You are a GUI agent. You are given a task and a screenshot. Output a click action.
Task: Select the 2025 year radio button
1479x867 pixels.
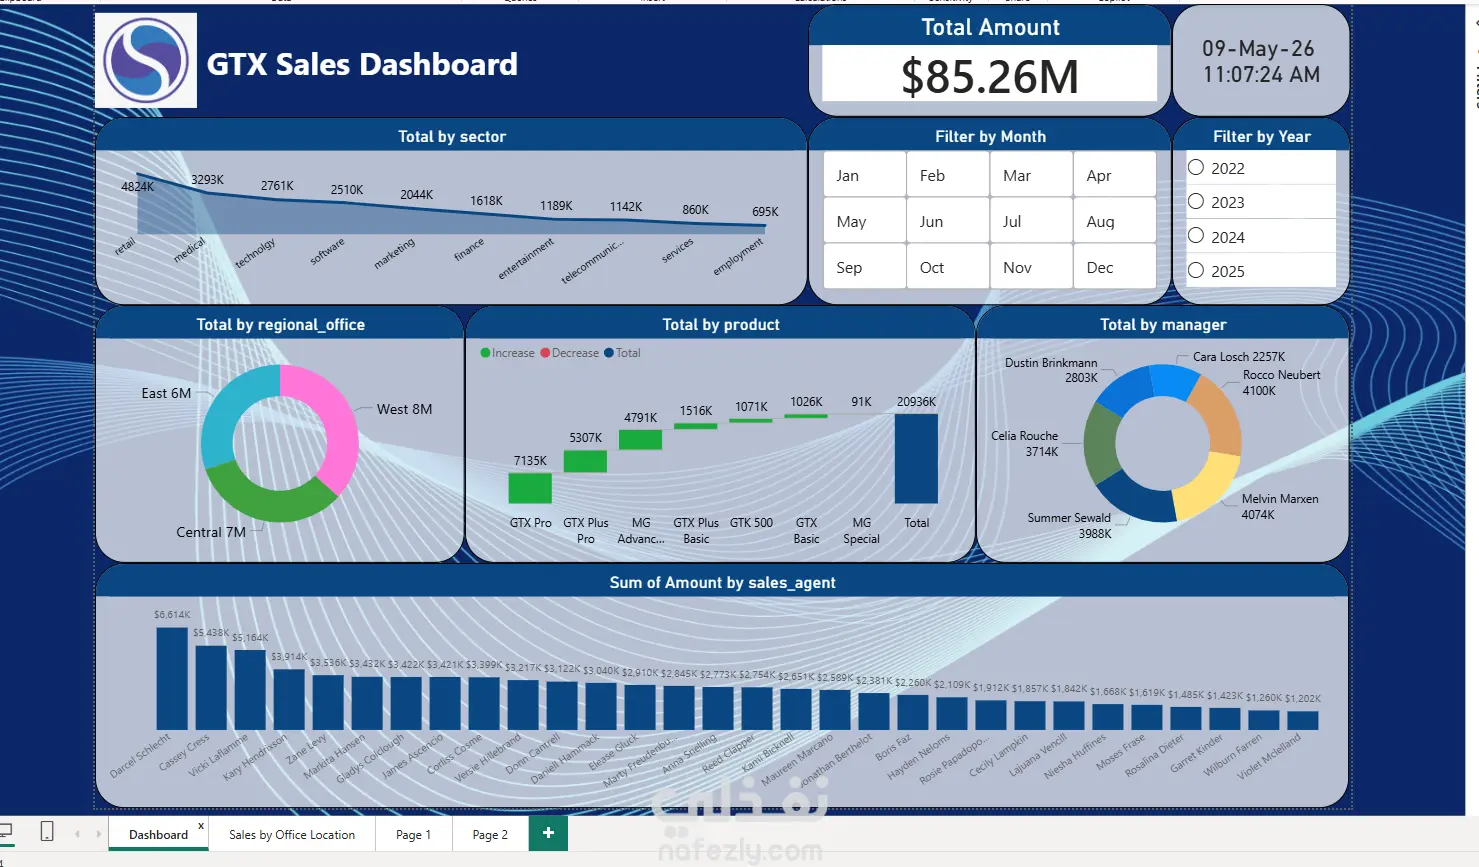1196,270
